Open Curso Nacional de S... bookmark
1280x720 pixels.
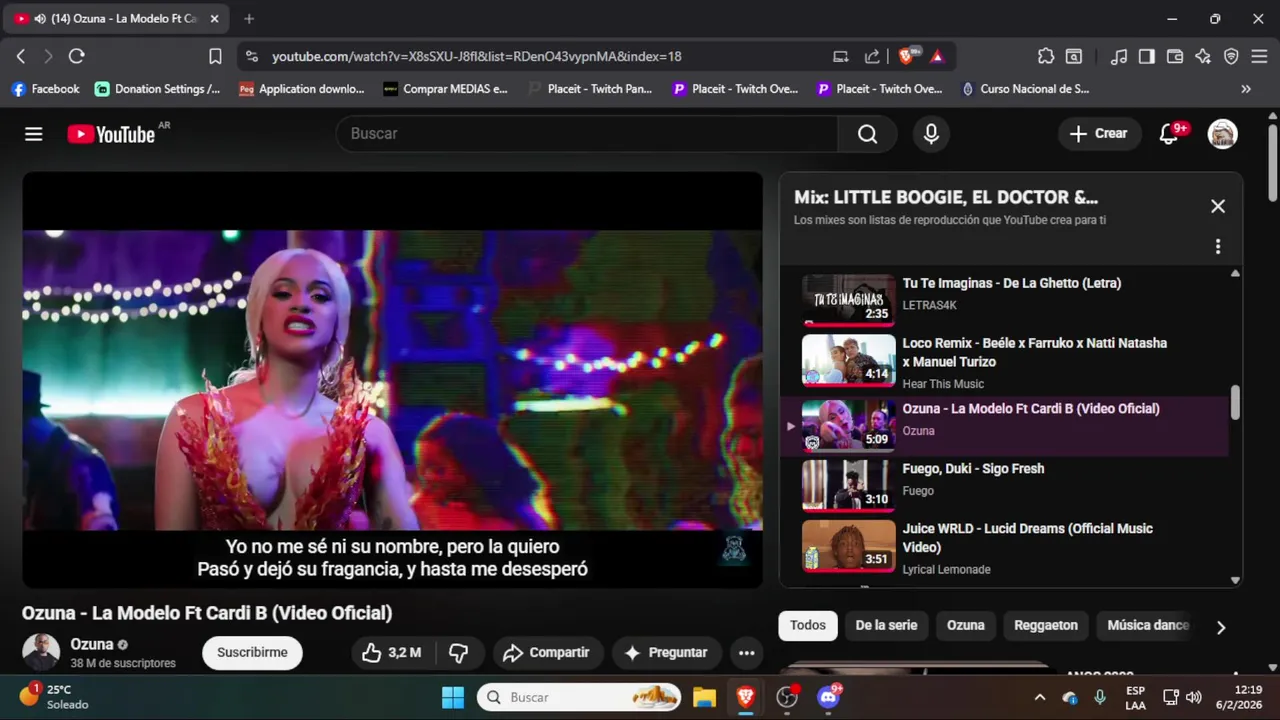(1025, 89)
